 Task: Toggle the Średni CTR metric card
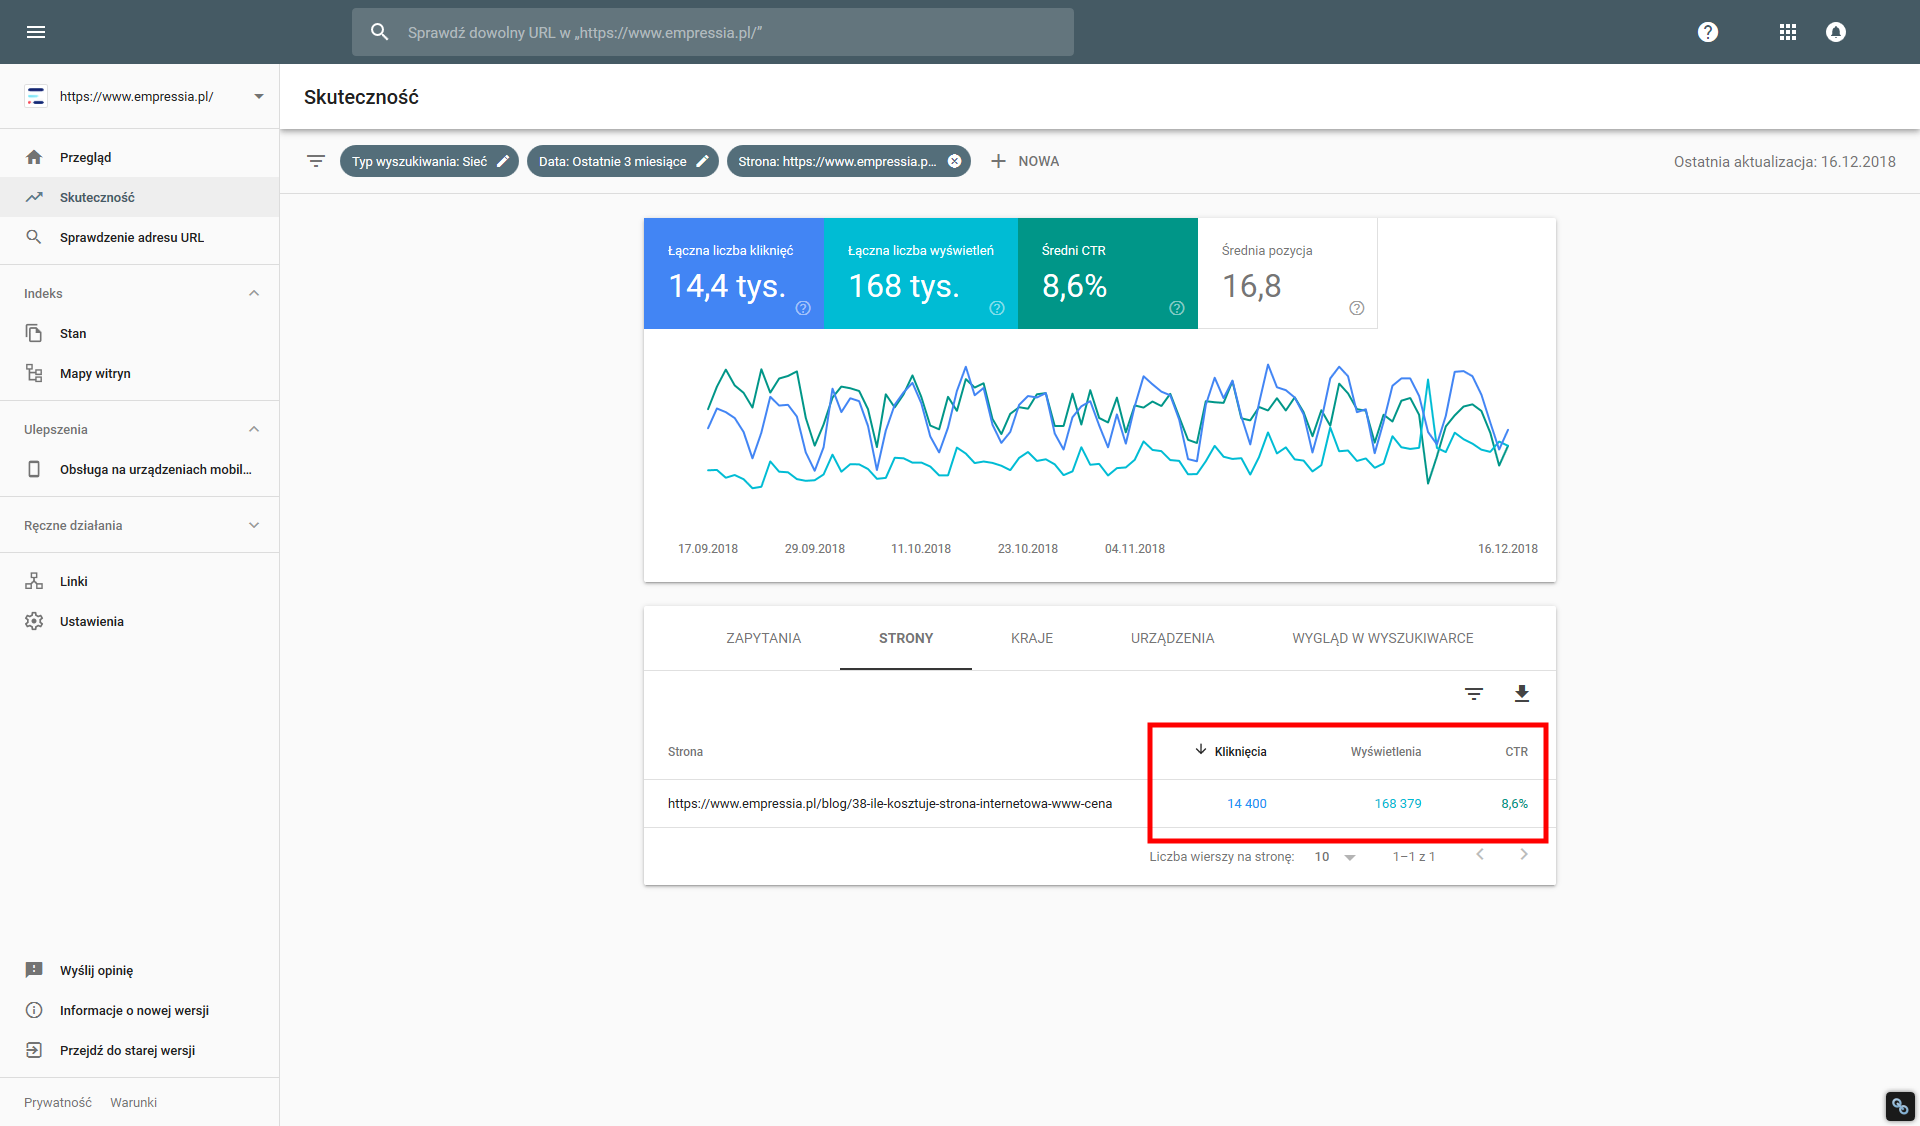point(1108,273)
